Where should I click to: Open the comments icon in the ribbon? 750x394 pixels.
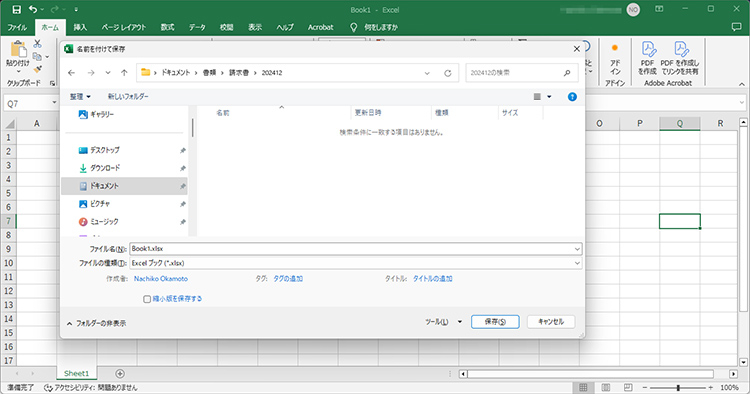point(737,27)
